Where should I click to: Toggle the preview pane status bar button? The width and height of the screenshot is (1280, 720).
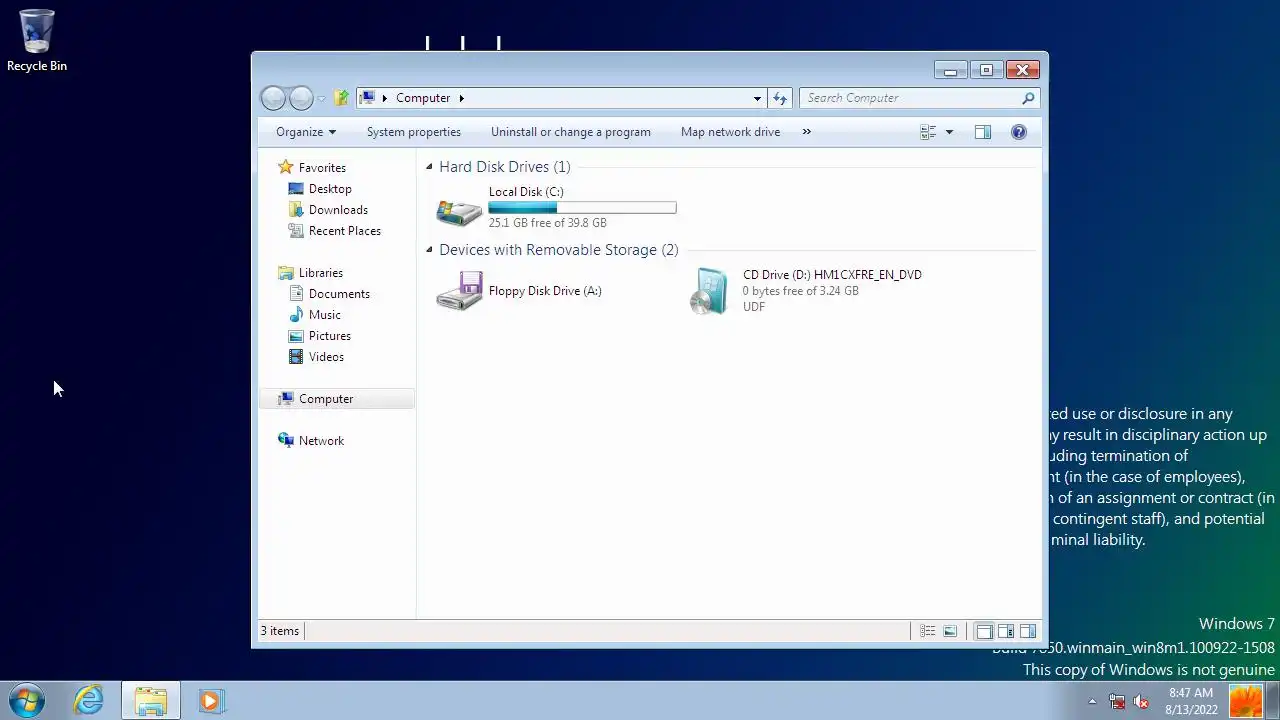[1028, 631]
